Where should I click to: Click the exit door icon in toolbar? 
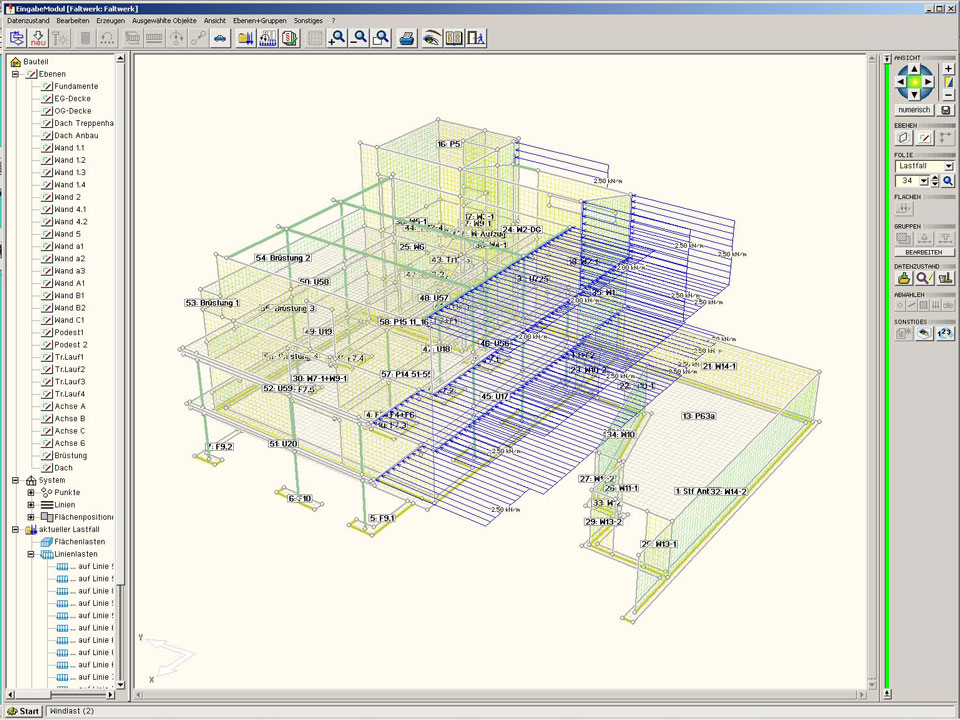click(x=477, y=38)
